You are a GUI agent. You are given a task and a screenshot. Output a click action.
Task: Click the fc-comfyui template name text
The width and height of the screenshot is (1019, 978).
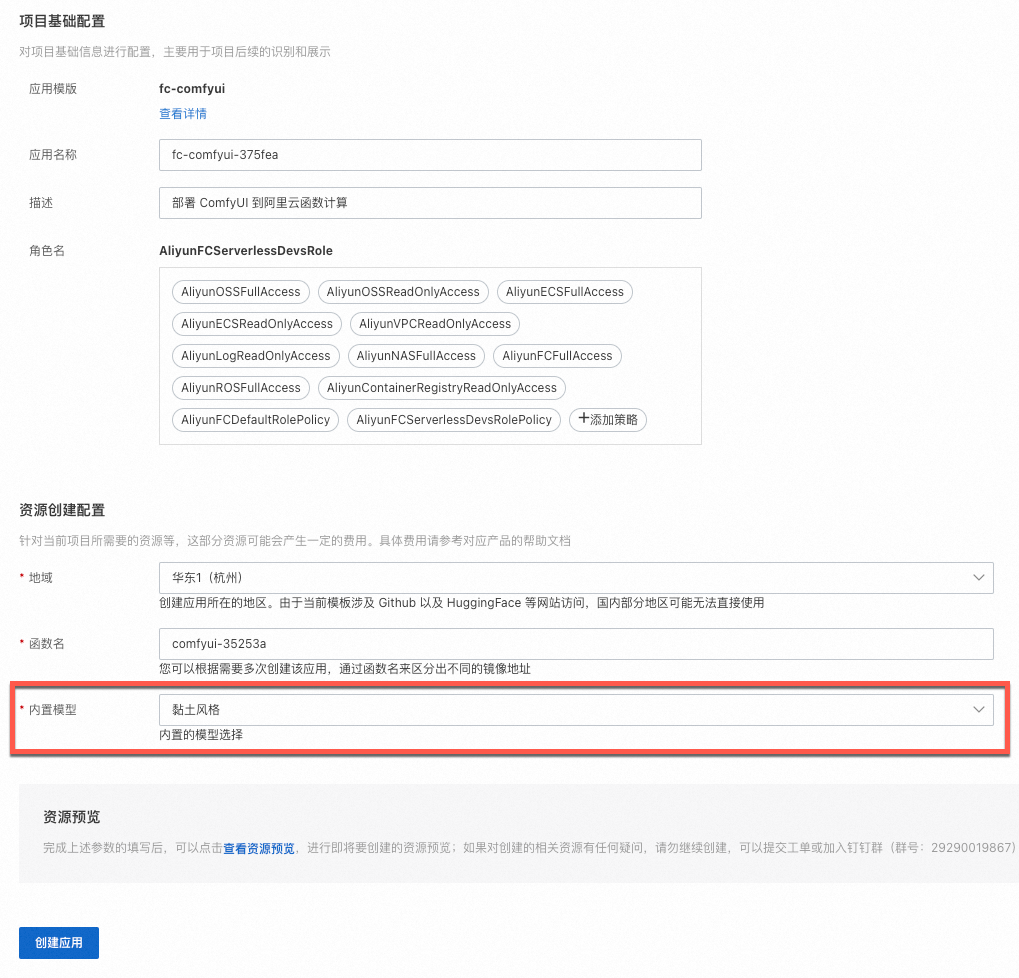(x=192, y=88)
